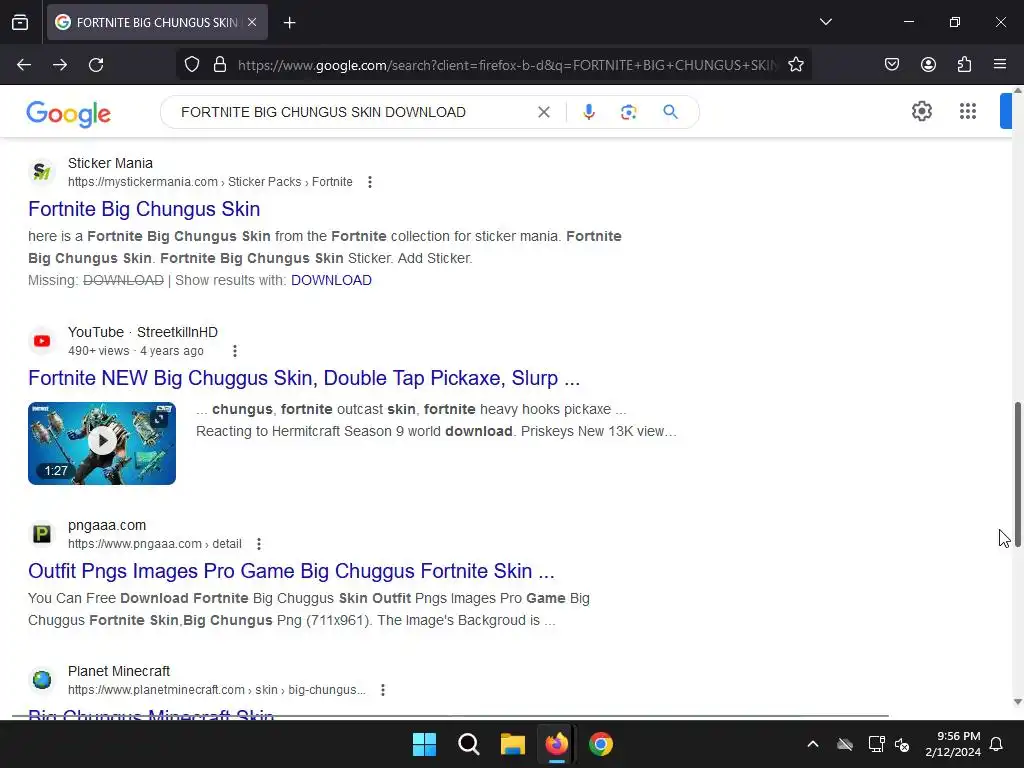Click the YouTube favicon icon
Viewport: 1024px width, 768px height.
click(42, 341)
